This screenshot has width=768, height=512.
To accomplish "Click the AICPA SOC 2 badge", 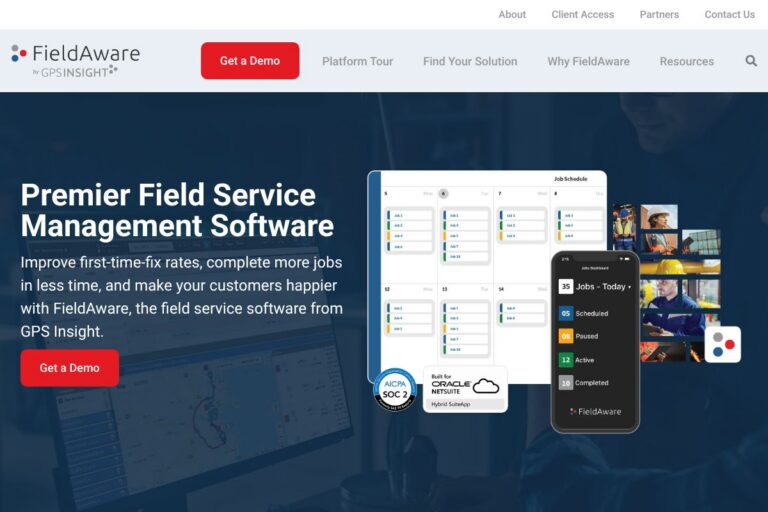I will pyautogui.click(x=394, y=389).
